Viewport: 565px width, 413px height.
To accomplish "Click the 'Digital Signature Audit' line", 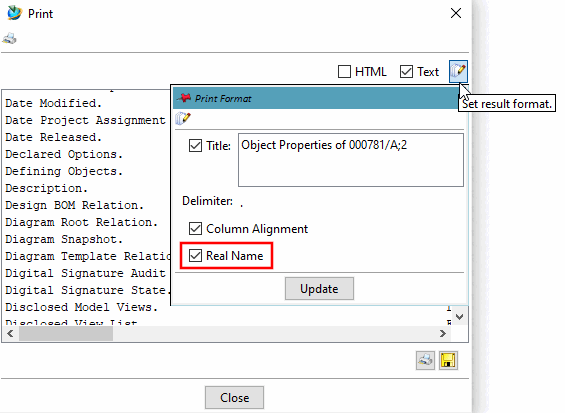I will 85,273.
